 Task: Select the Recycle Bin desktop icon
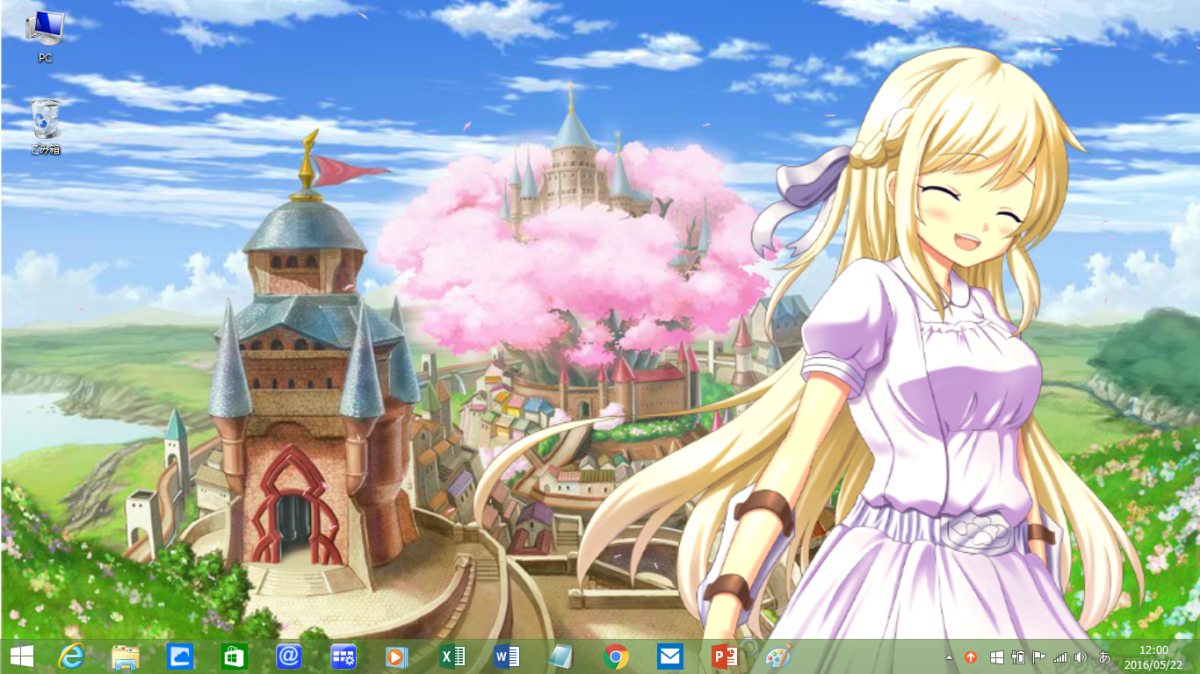(x=45, y=126)
